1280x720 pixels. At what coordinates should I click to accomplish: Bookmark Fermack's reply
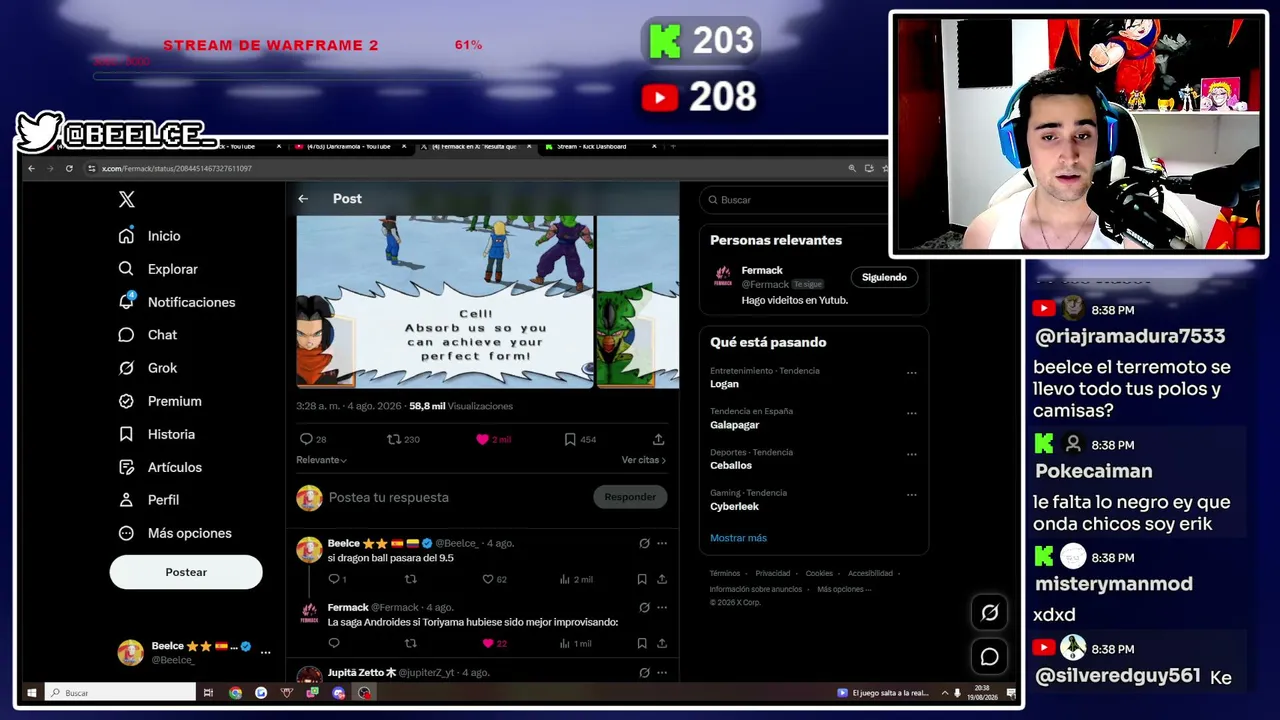coord(642,643)
